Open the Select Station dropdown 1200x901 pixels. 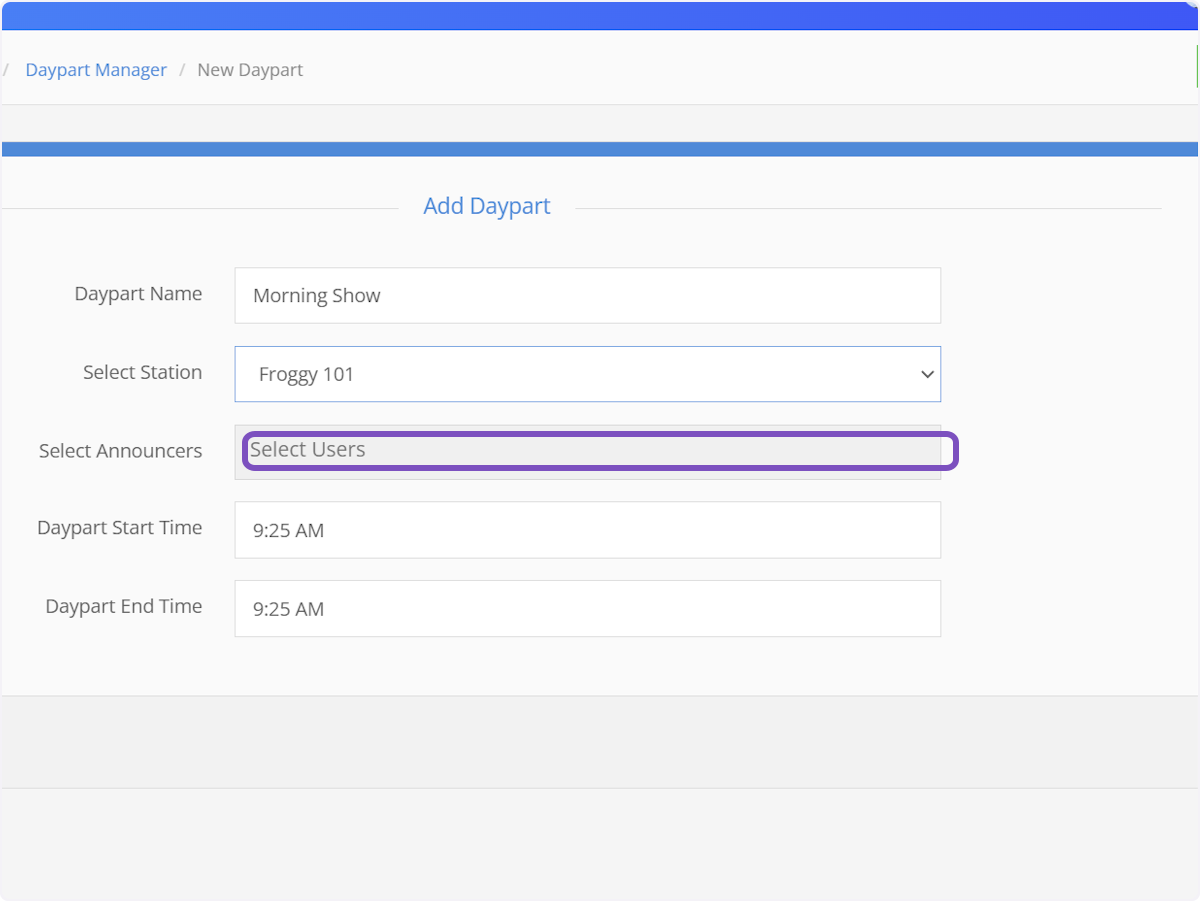click(x=586, y=374)
